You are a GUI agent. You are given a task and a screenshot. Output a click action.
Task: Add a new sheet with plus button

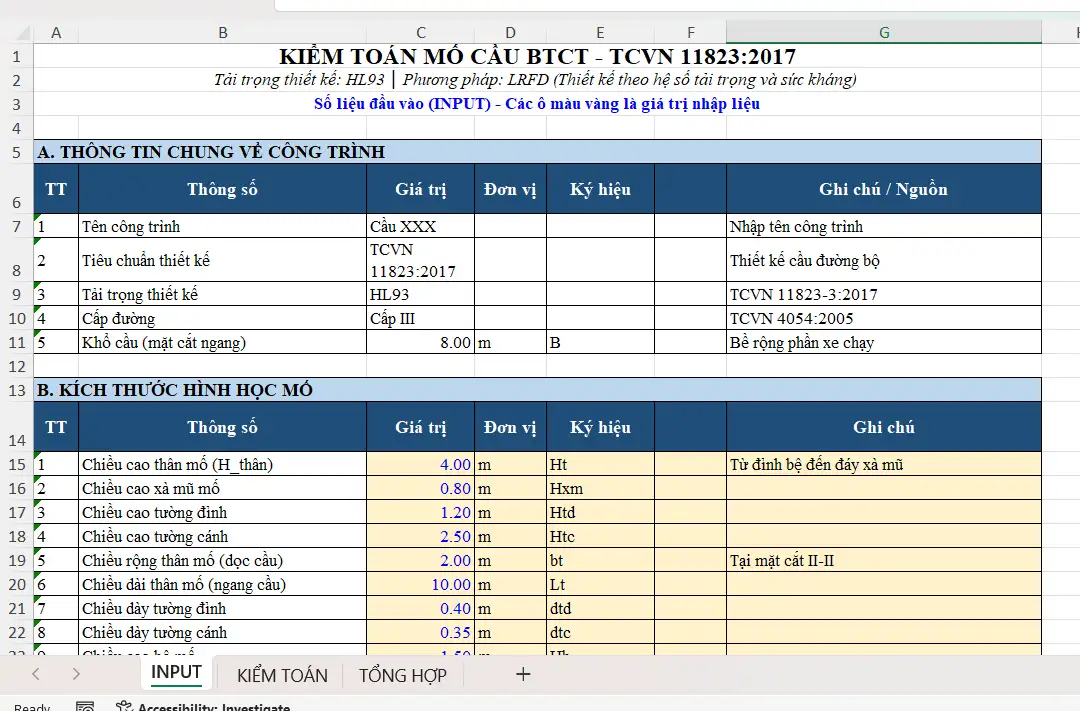[x=522, y=674]
